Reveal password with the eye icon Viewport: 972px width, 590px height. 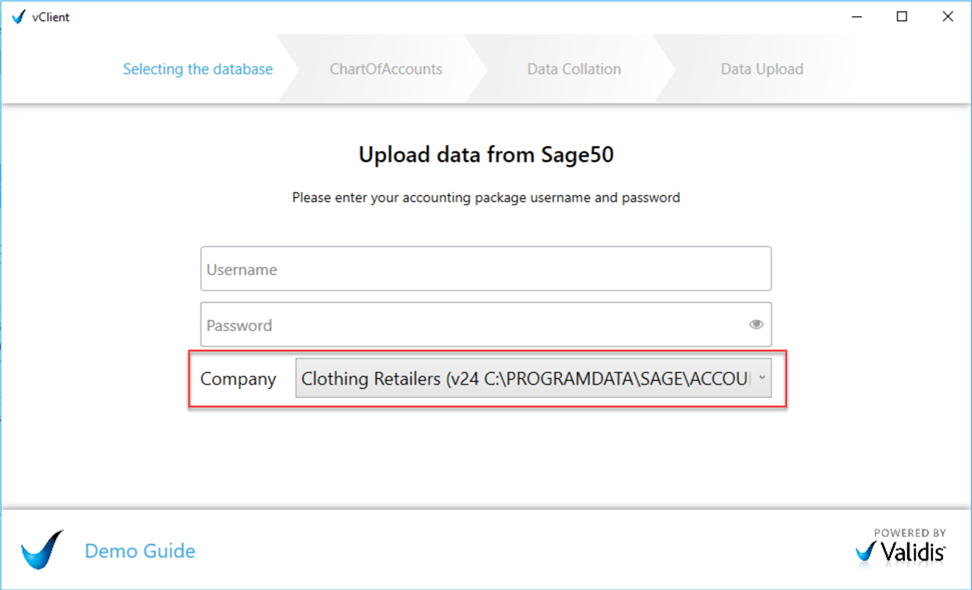pos(756,324)
